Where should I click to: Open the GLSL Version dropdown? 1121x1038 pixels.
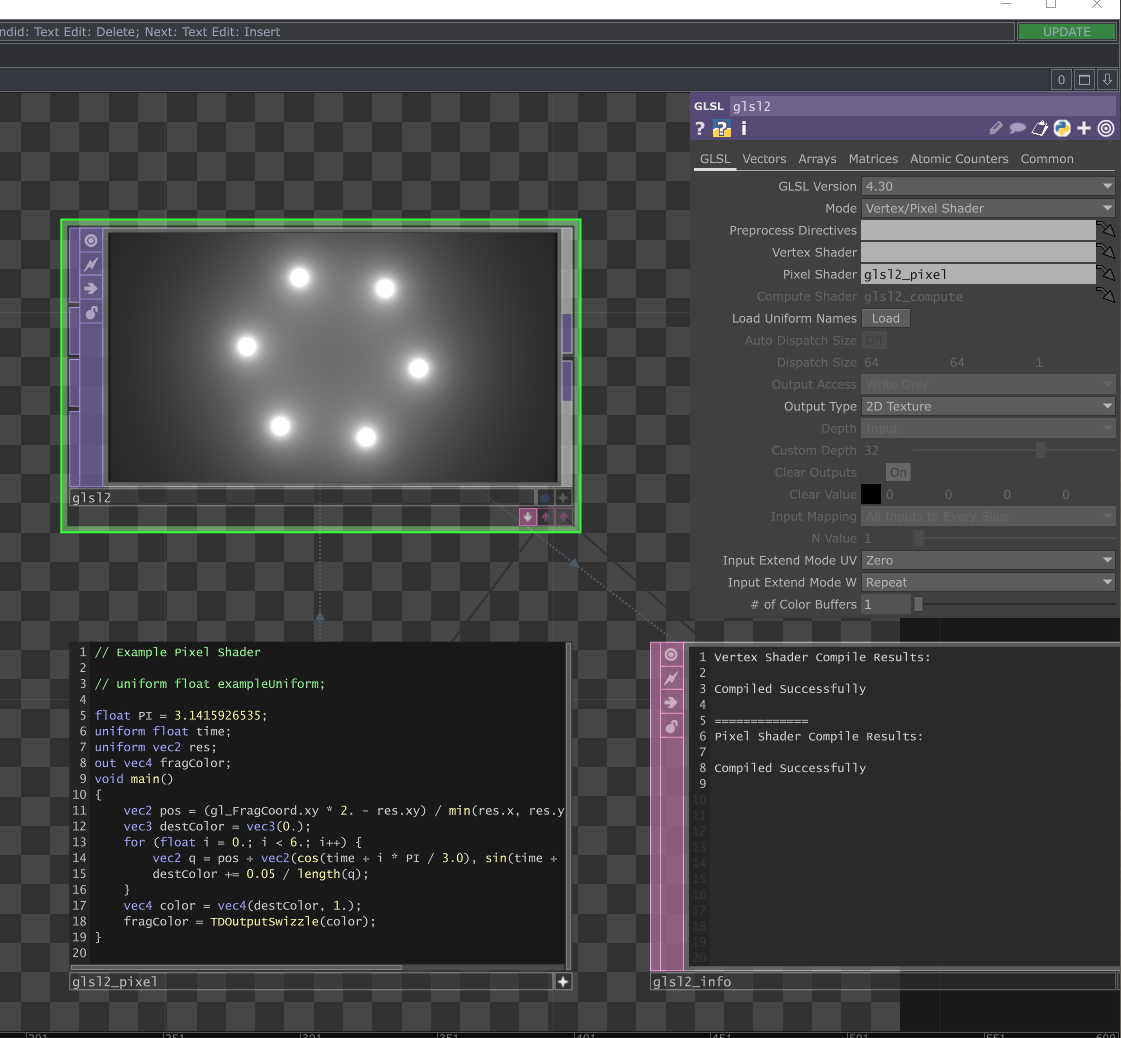(988, 186)
